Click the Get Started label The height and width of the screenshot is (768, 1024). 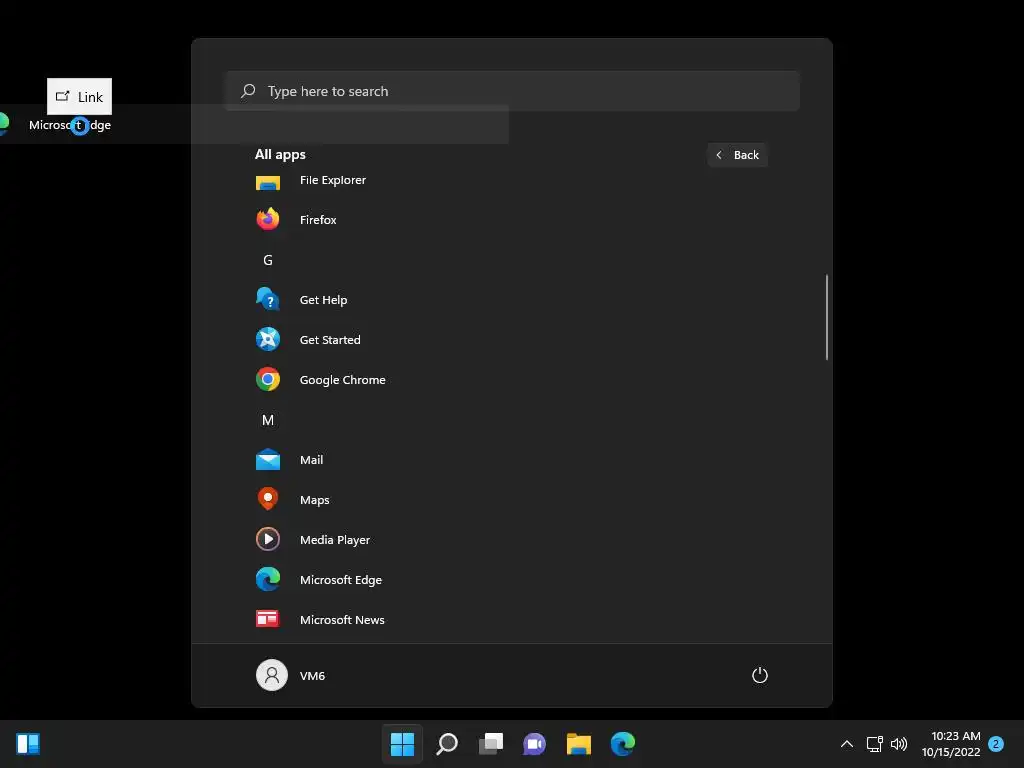pyautogui.click(x=330, y=340)
